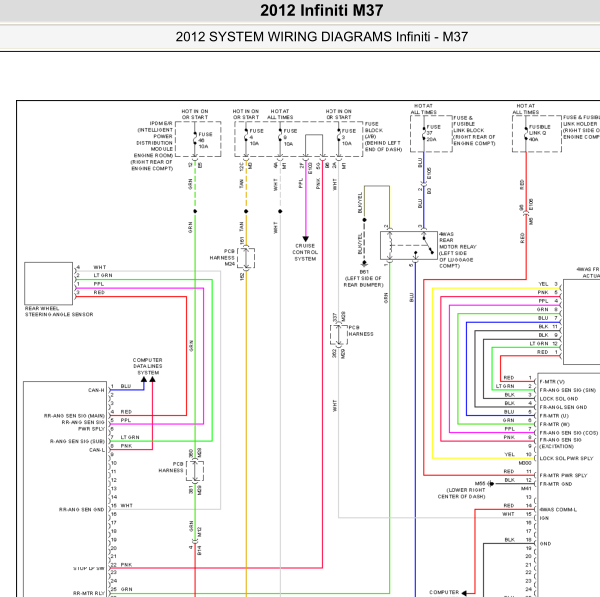This screenshot has width=600, height=597.
Task: Click the "STOP LP SW" pin label
Action: [88, 568]
